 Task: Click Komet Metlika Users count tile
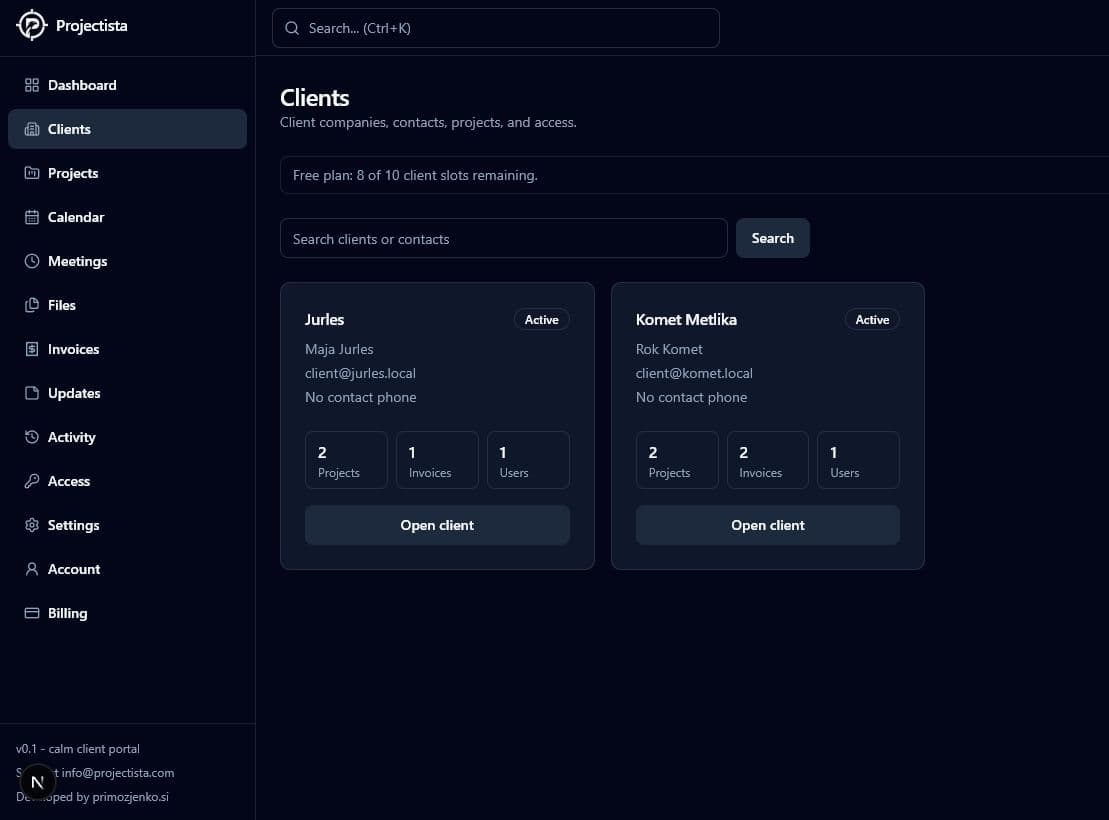click(x=859, y=460)
